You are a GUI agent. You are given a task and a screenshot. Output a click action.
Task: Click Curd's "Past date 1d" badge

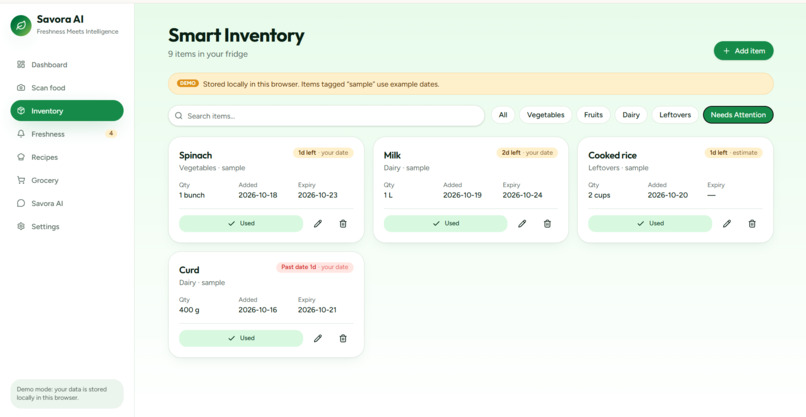click(x=315, y=267)
